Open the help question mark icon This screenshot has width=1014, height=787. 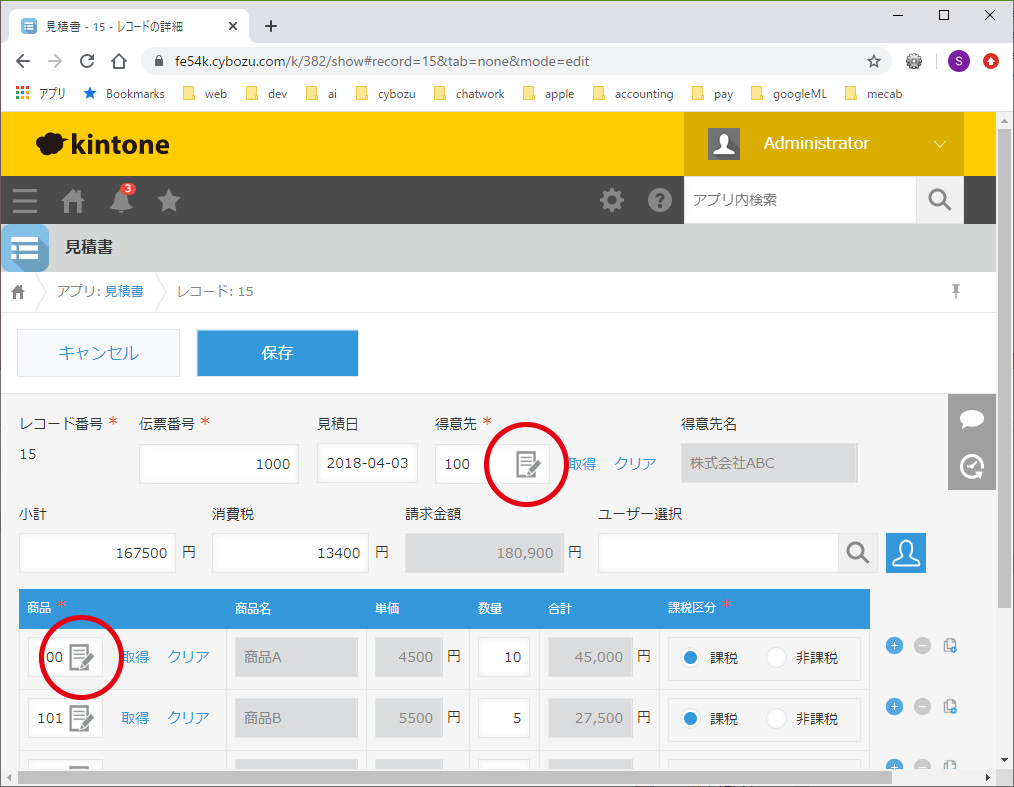point(659,200)
